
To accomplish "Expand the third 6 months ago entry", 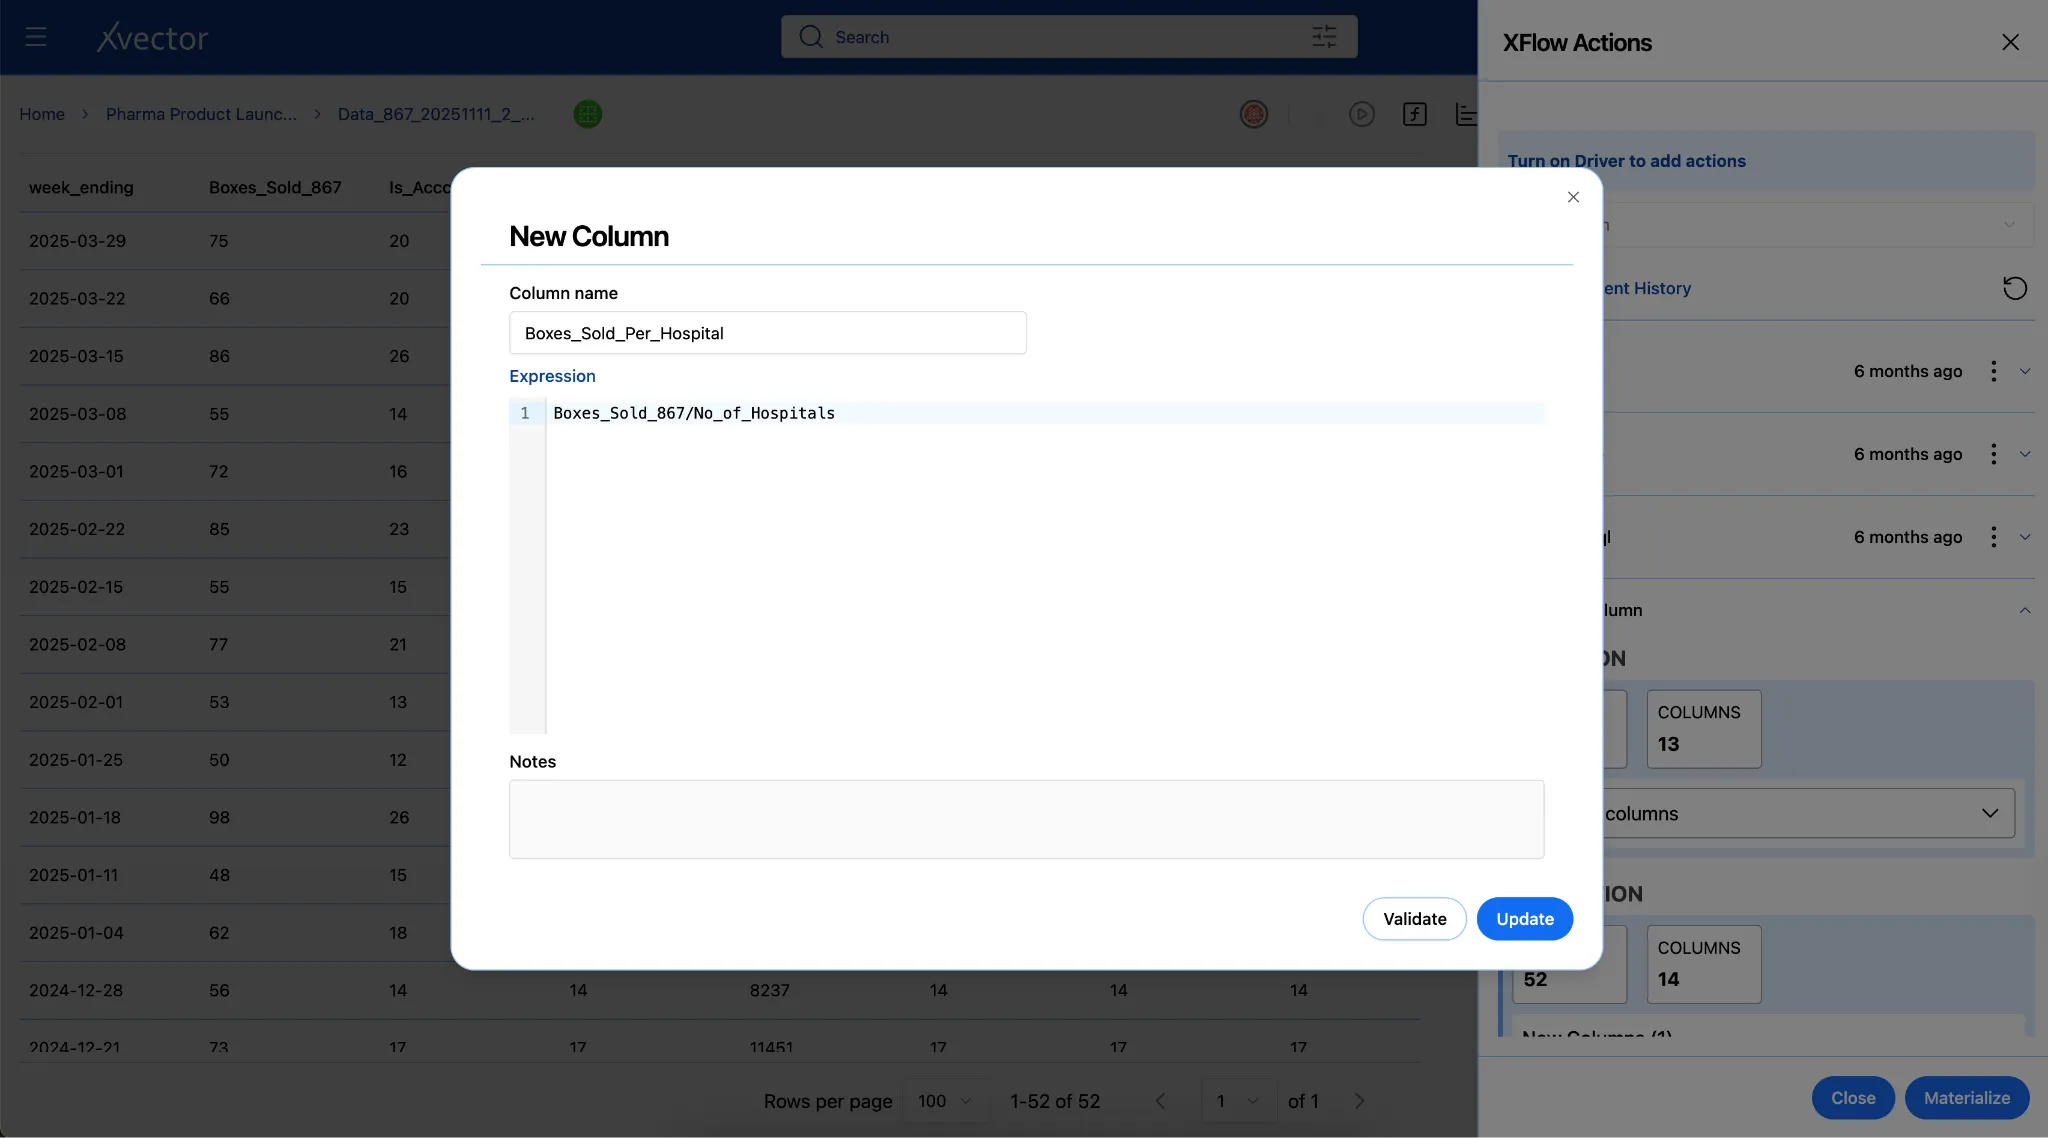I will pyautogui.click(x=2025, y=537).
